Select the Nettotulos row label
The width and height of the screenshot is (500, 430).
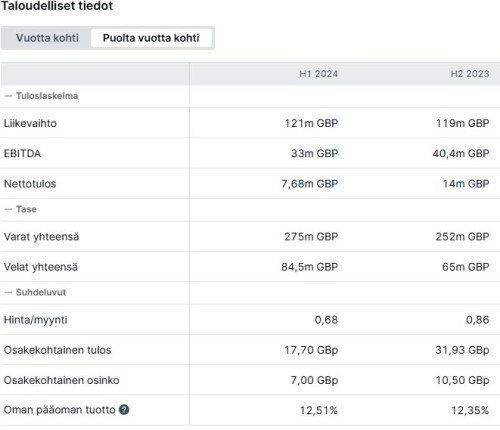pyautogui.click(x=30, y=184)
